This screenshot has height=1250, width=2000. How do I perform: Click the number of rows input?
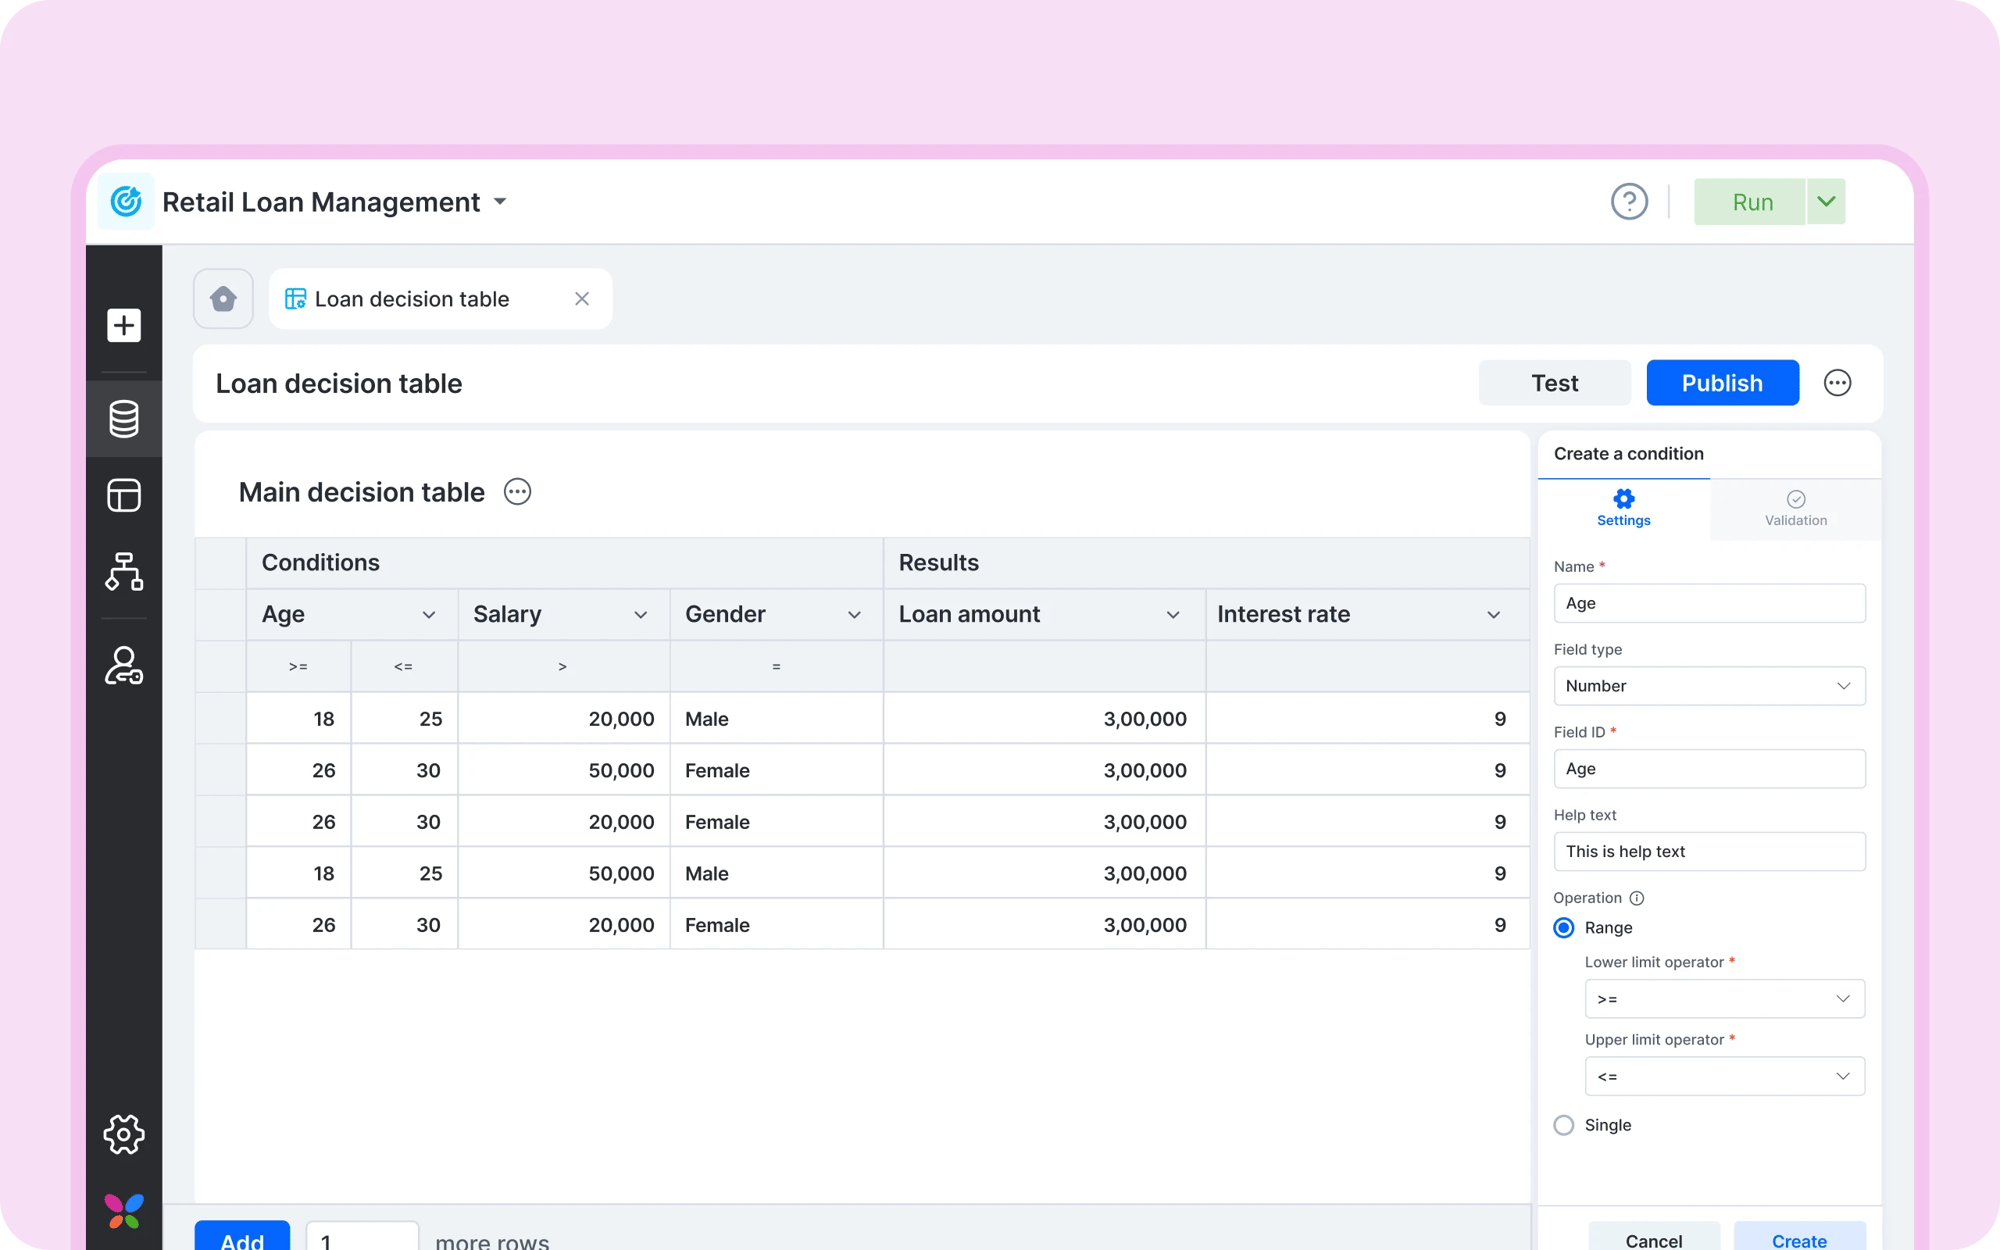coord(362,1237)
